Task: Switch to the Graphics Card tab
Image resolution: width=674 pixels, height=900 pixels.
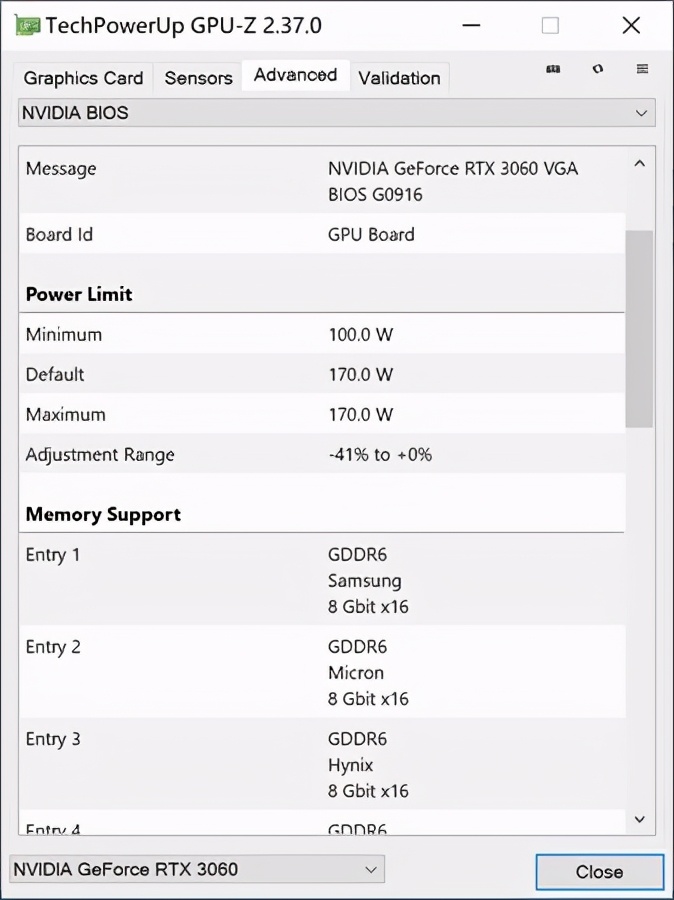Action: (x=83, y=78)
